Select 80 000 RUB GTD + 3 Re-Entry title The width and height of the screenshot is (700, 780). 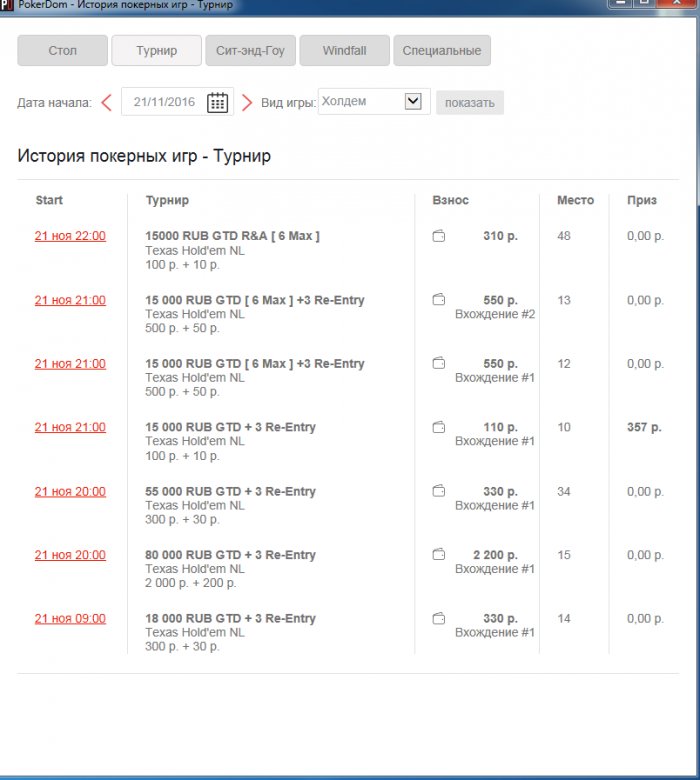230,555
